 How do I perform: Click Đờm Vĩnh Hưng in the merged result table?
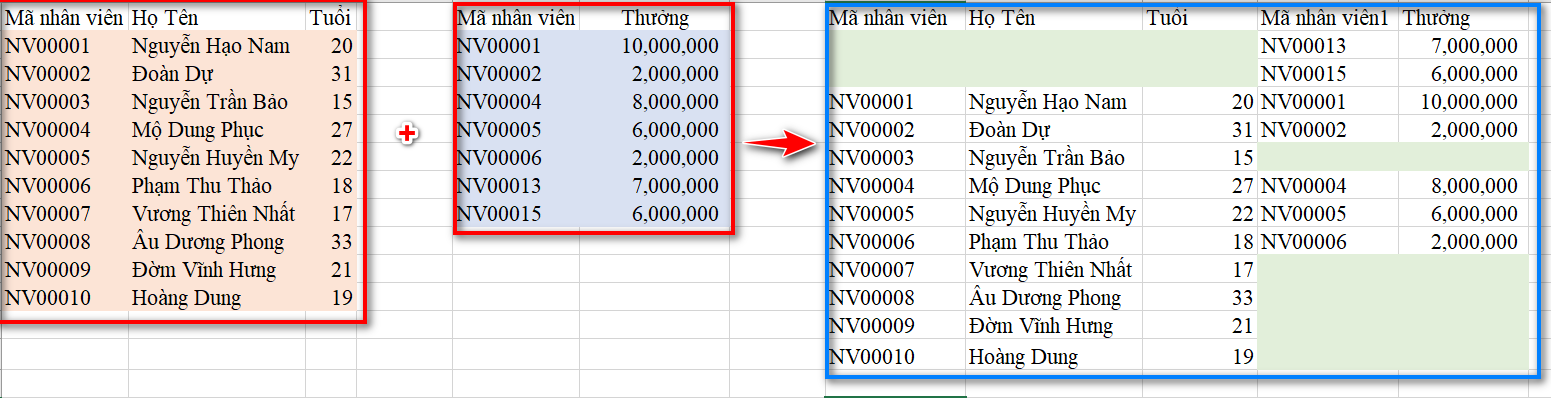click(1041, 326)
